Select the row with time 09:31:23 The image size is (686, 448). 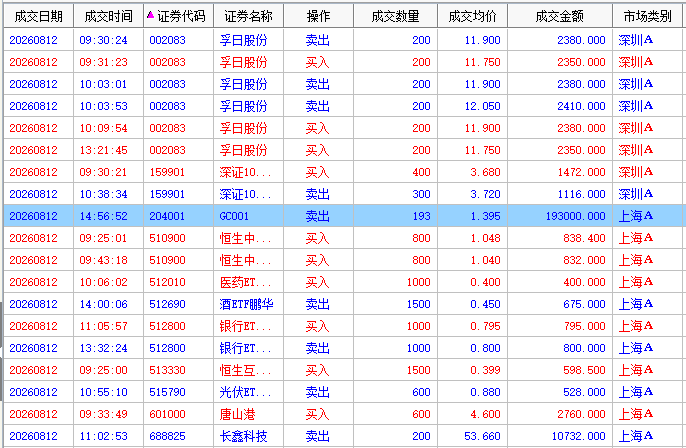click(343, 62)
